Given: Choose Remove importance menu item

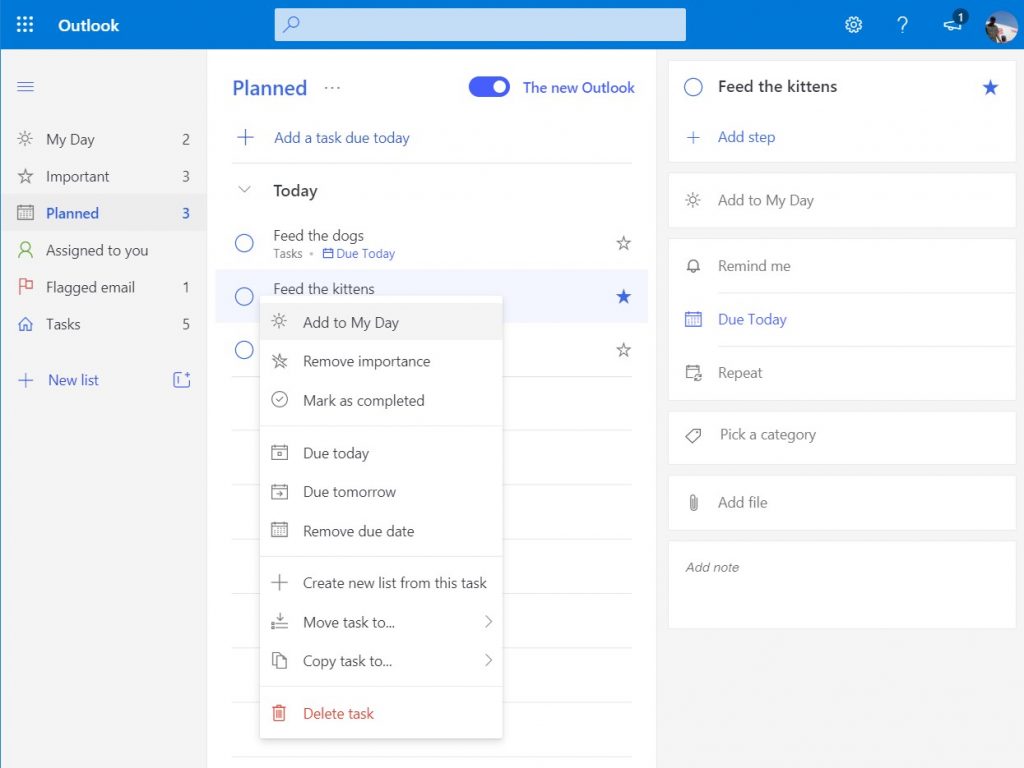Looking at the screenshot, I should pos(381,361).
